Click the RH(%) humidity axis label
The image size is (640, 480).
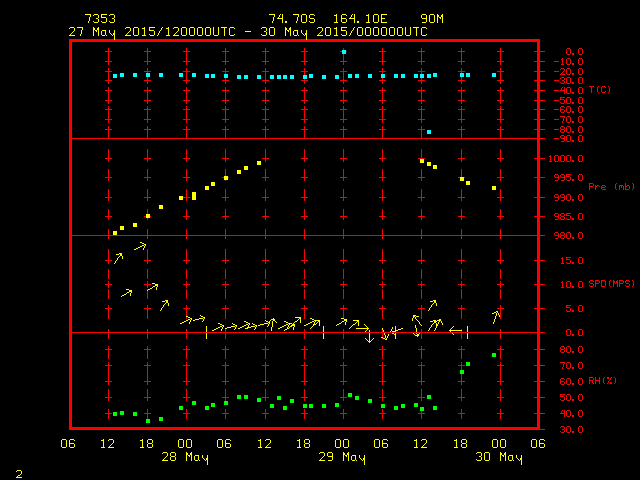[x=601, y=381]
